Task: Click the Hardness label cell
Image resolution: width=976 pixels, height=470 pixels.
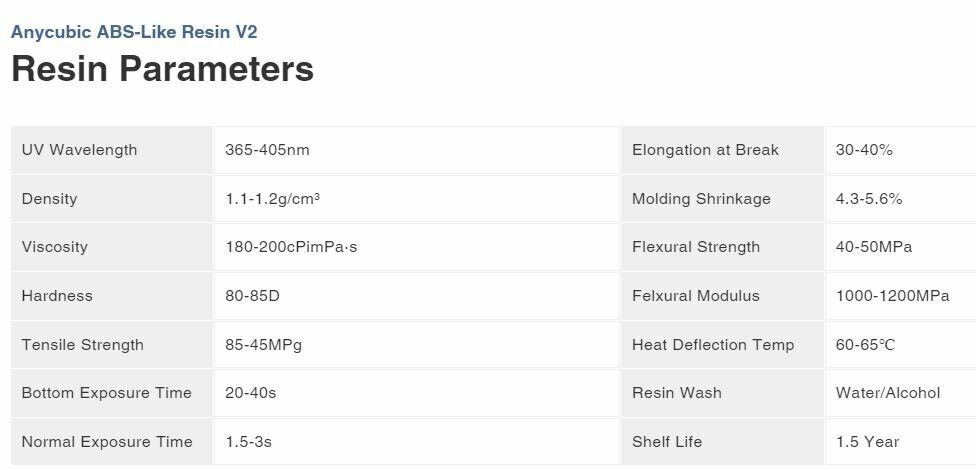Action: pyautogui.click(x=112, y=296)
